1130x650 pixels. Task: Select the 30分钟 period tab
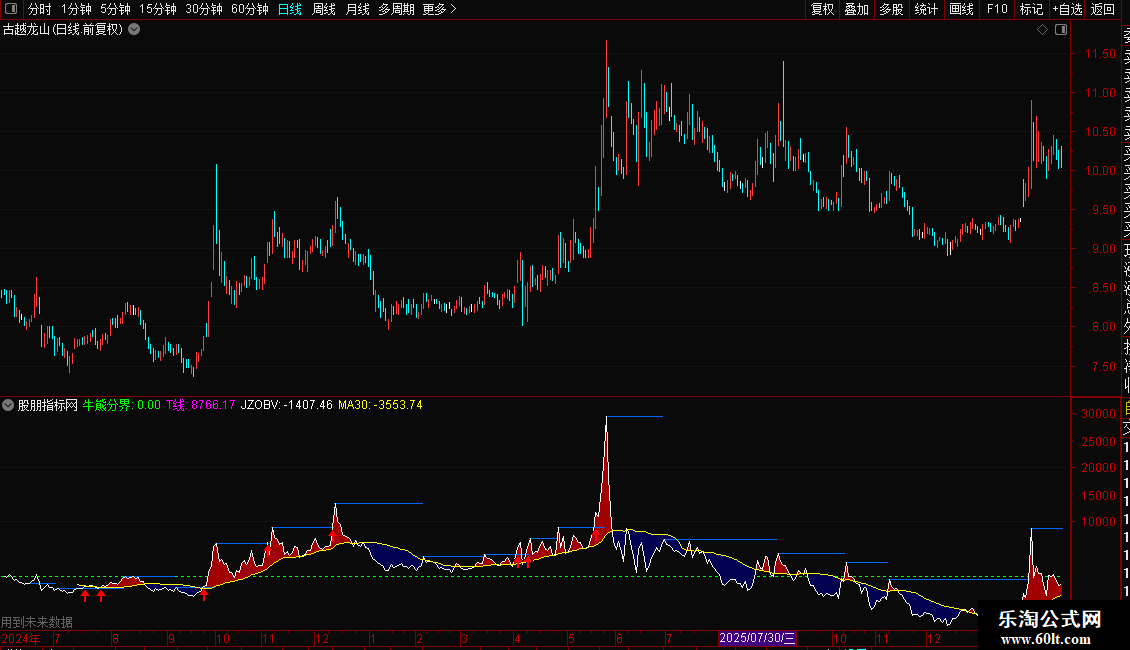pyautogui.click(x=204, y=9)
